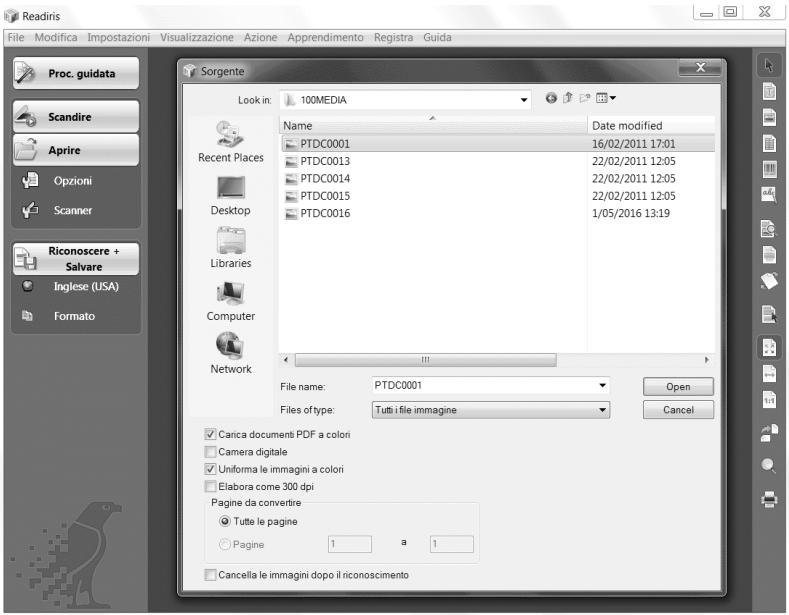Screen dimensions: 789x615
Task: Click the file list scroll left arrow
Action: 286,360
